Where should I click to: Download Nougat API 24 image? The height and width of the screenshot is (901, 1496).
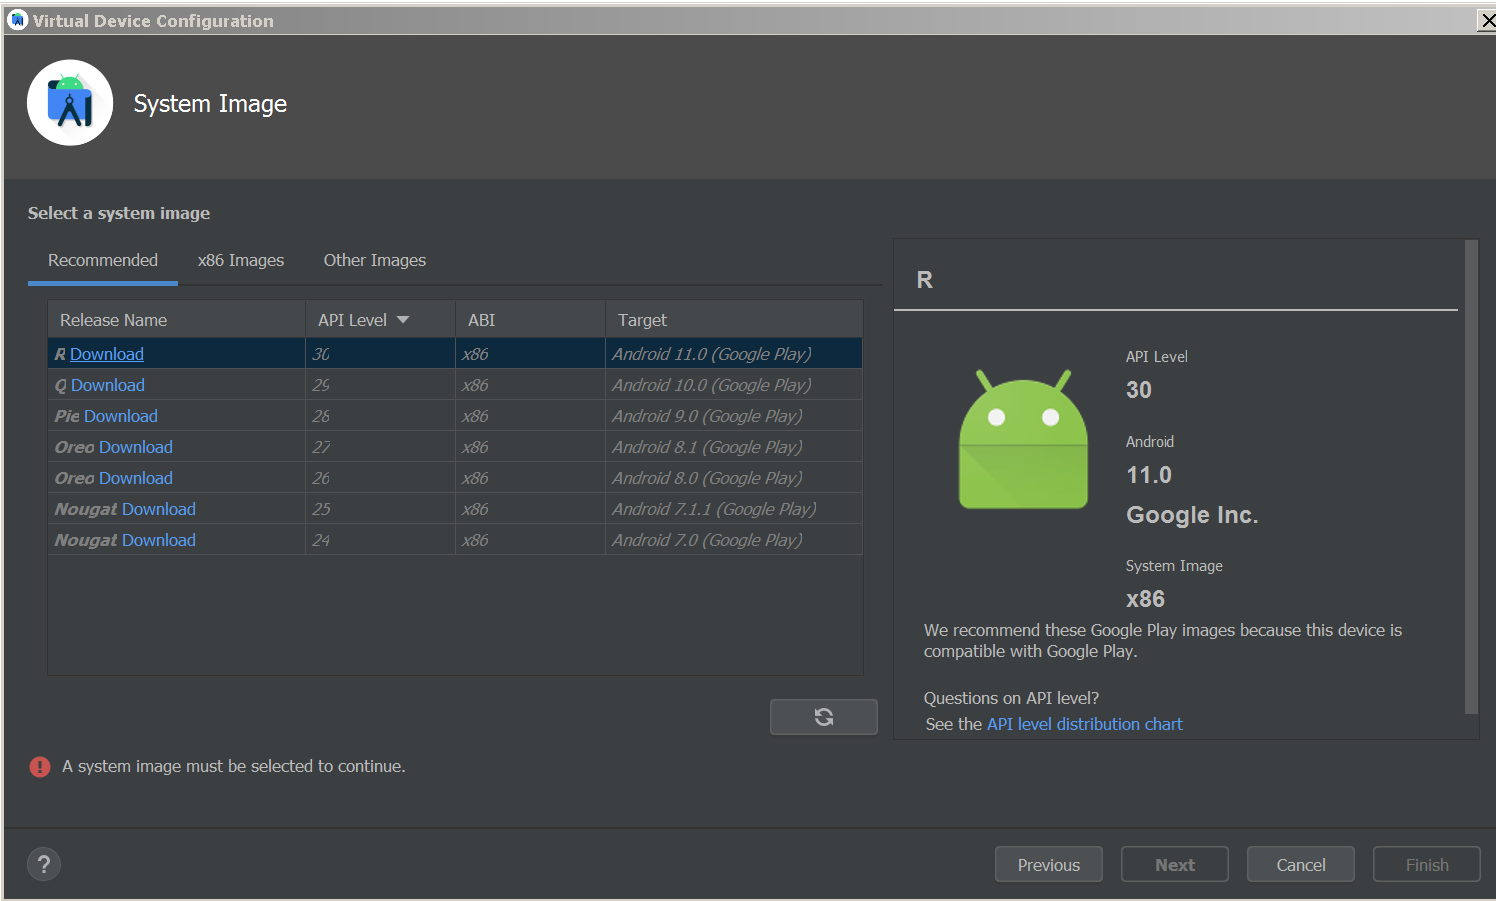[159, 540]
